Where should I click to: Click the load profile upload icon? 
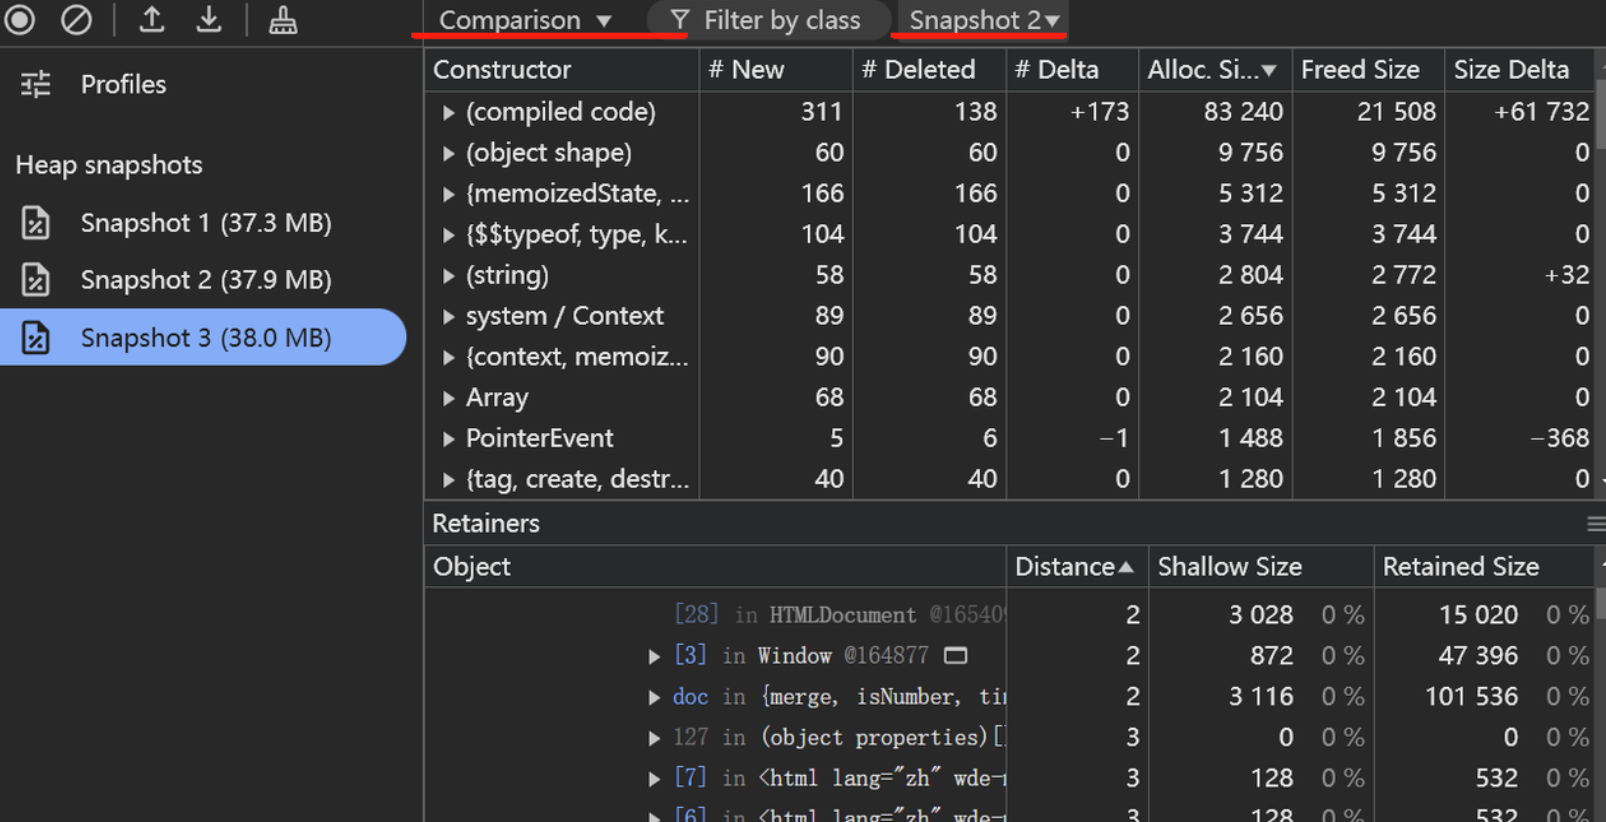(152, 19)
